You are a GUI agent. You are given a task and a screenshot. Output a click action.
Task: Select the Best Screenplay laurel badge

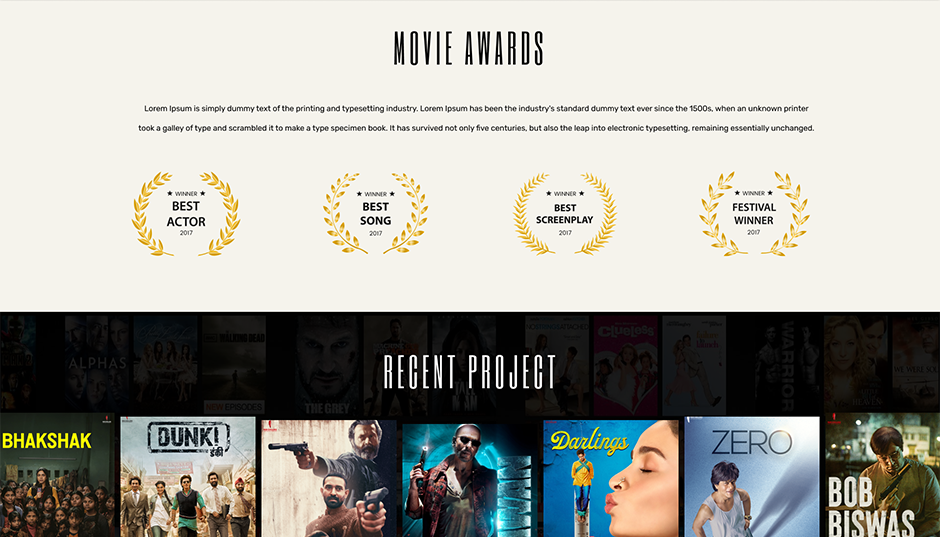coord(565,213)
